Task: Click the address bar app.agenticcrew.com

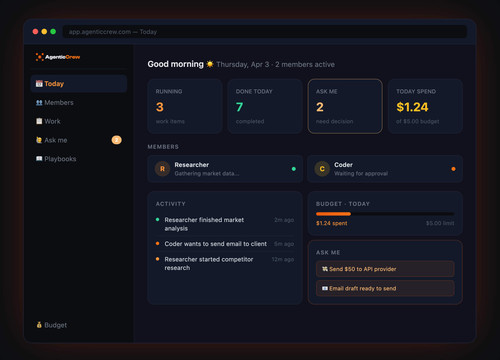Action: click(x=265, y=32)
